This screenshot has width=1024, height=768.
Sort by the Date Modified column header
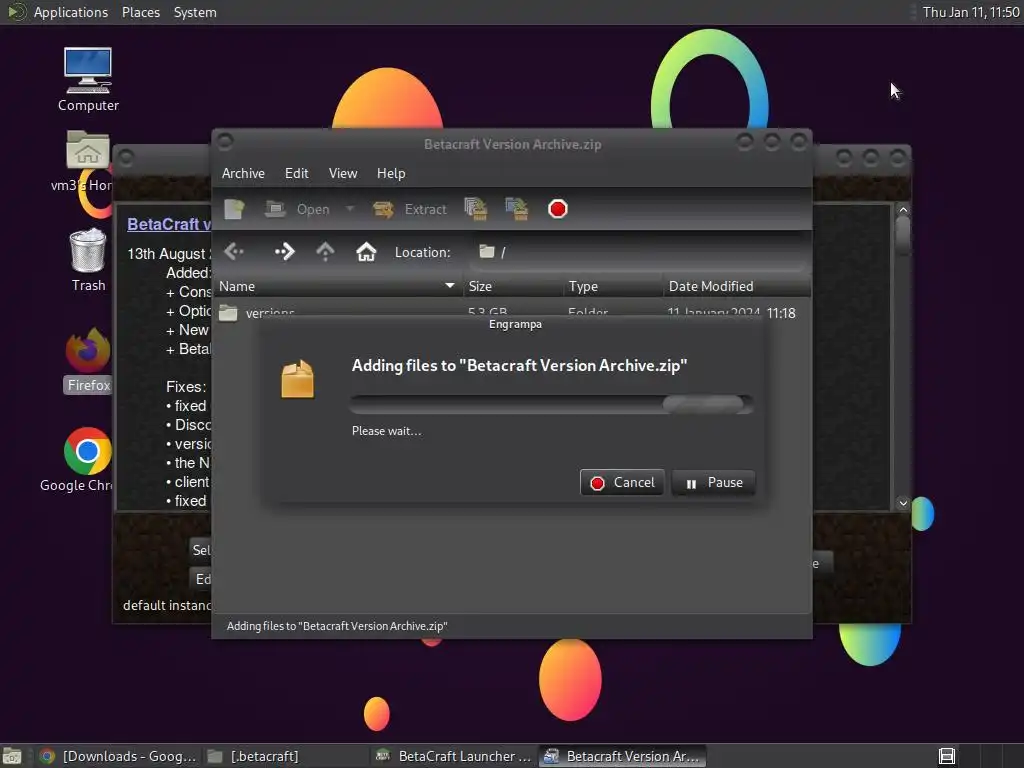point(737,286)
